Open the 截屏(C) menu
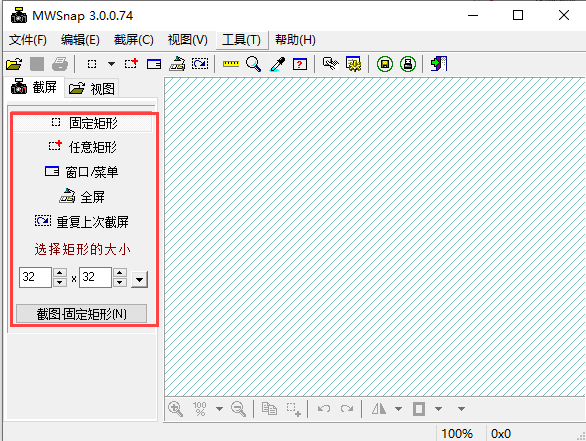 coord(134,40)
